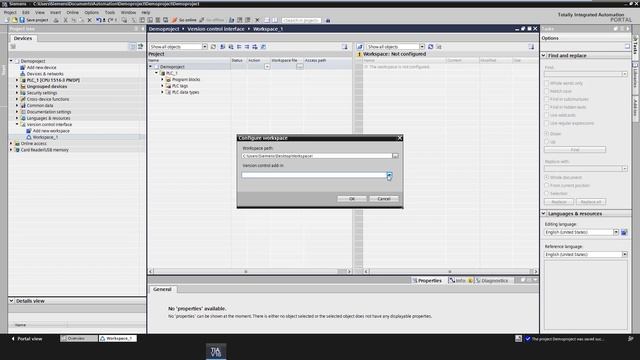Select the Up radio button
This screenshot has height=360, width=640.
[x=547, y=142]
